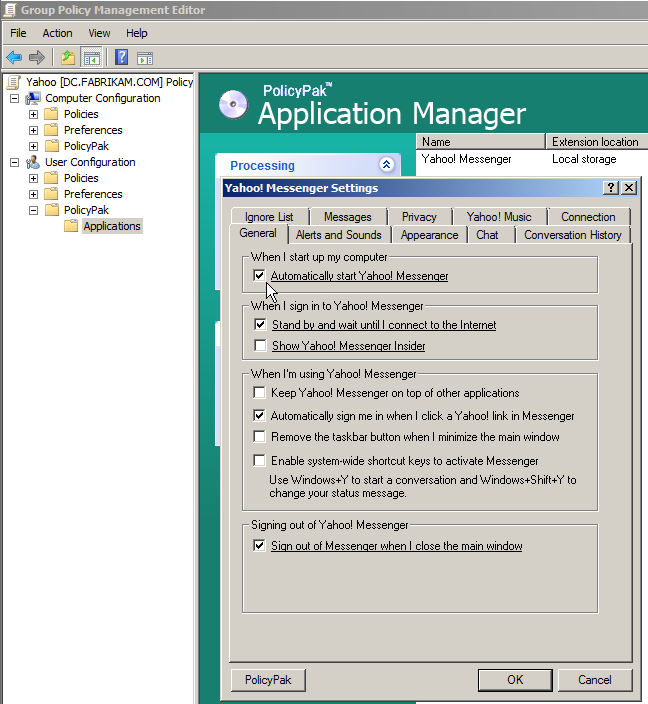Click the PolicyPak button
Screen dimensions: 648x704
click(x=268, y=680)
